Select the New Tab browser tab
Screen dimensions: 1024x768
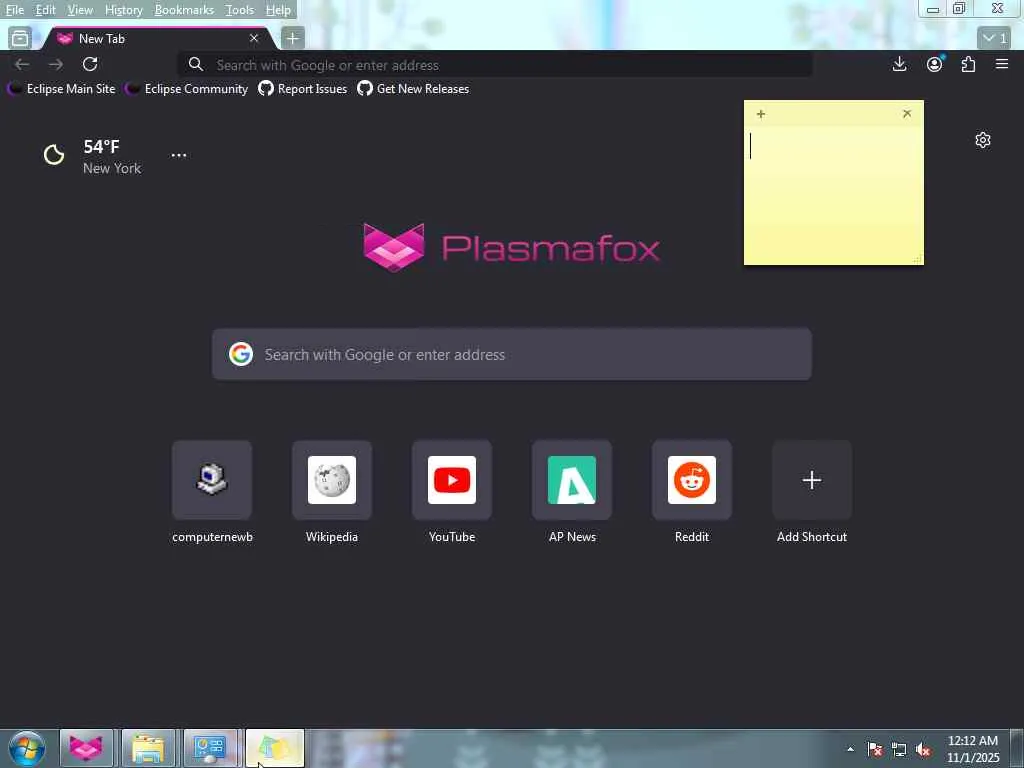[157, 39]
